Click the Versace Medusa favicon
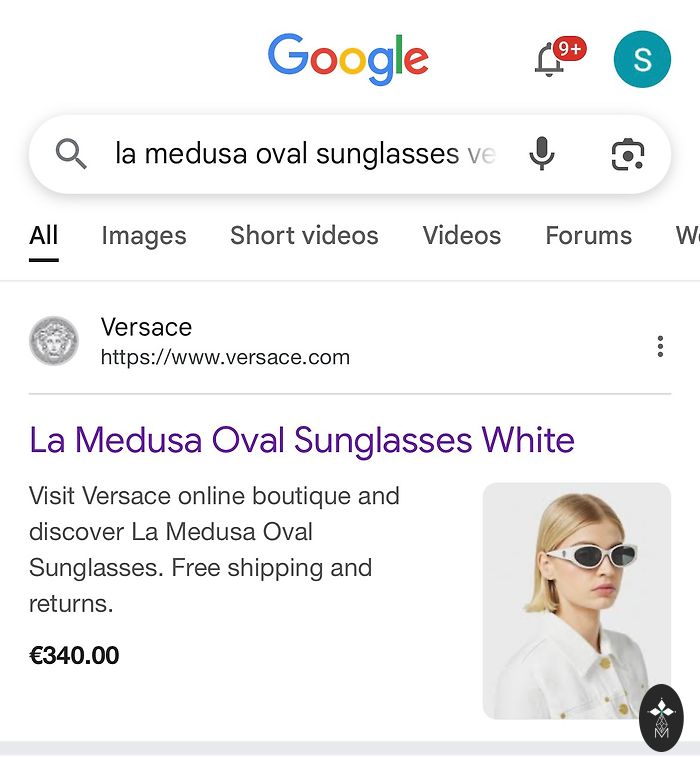The image size is (700, 768). click(54, 341)
